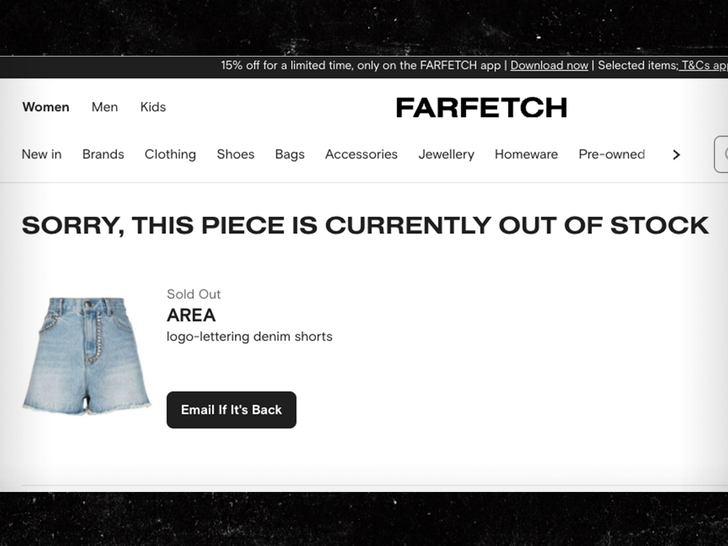Open the Pre-owned category
728x546 pixels.
pyautogui.click(x=612, y=154)
